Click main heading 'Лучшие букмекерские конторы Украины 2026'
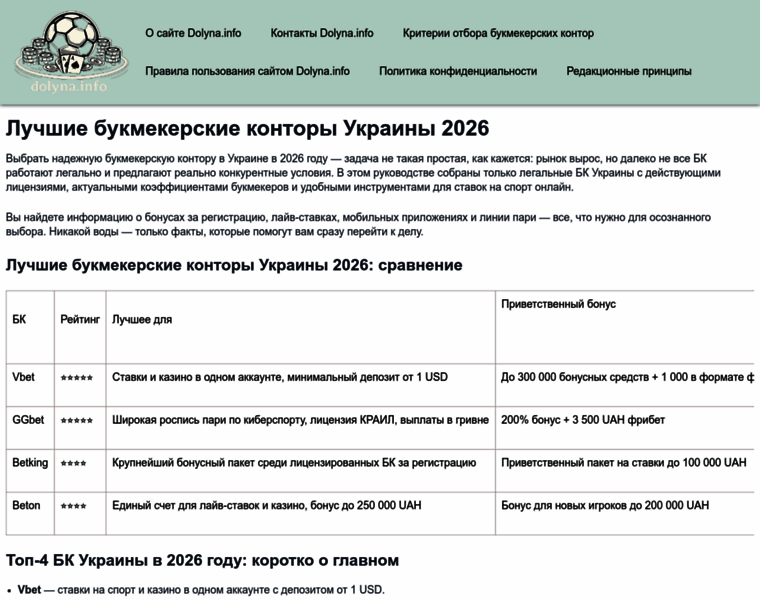This screenshot has width=760, height=600. 247,128
